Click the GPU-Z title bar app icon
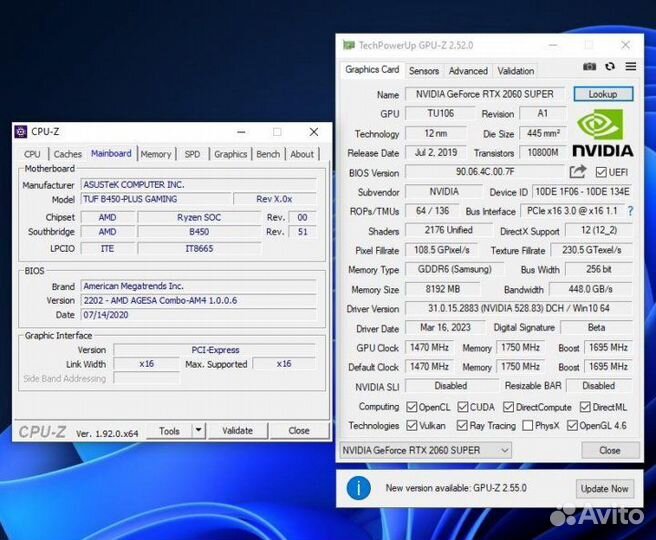This screenshot has height=540, width=656. (x=349, y=45)
